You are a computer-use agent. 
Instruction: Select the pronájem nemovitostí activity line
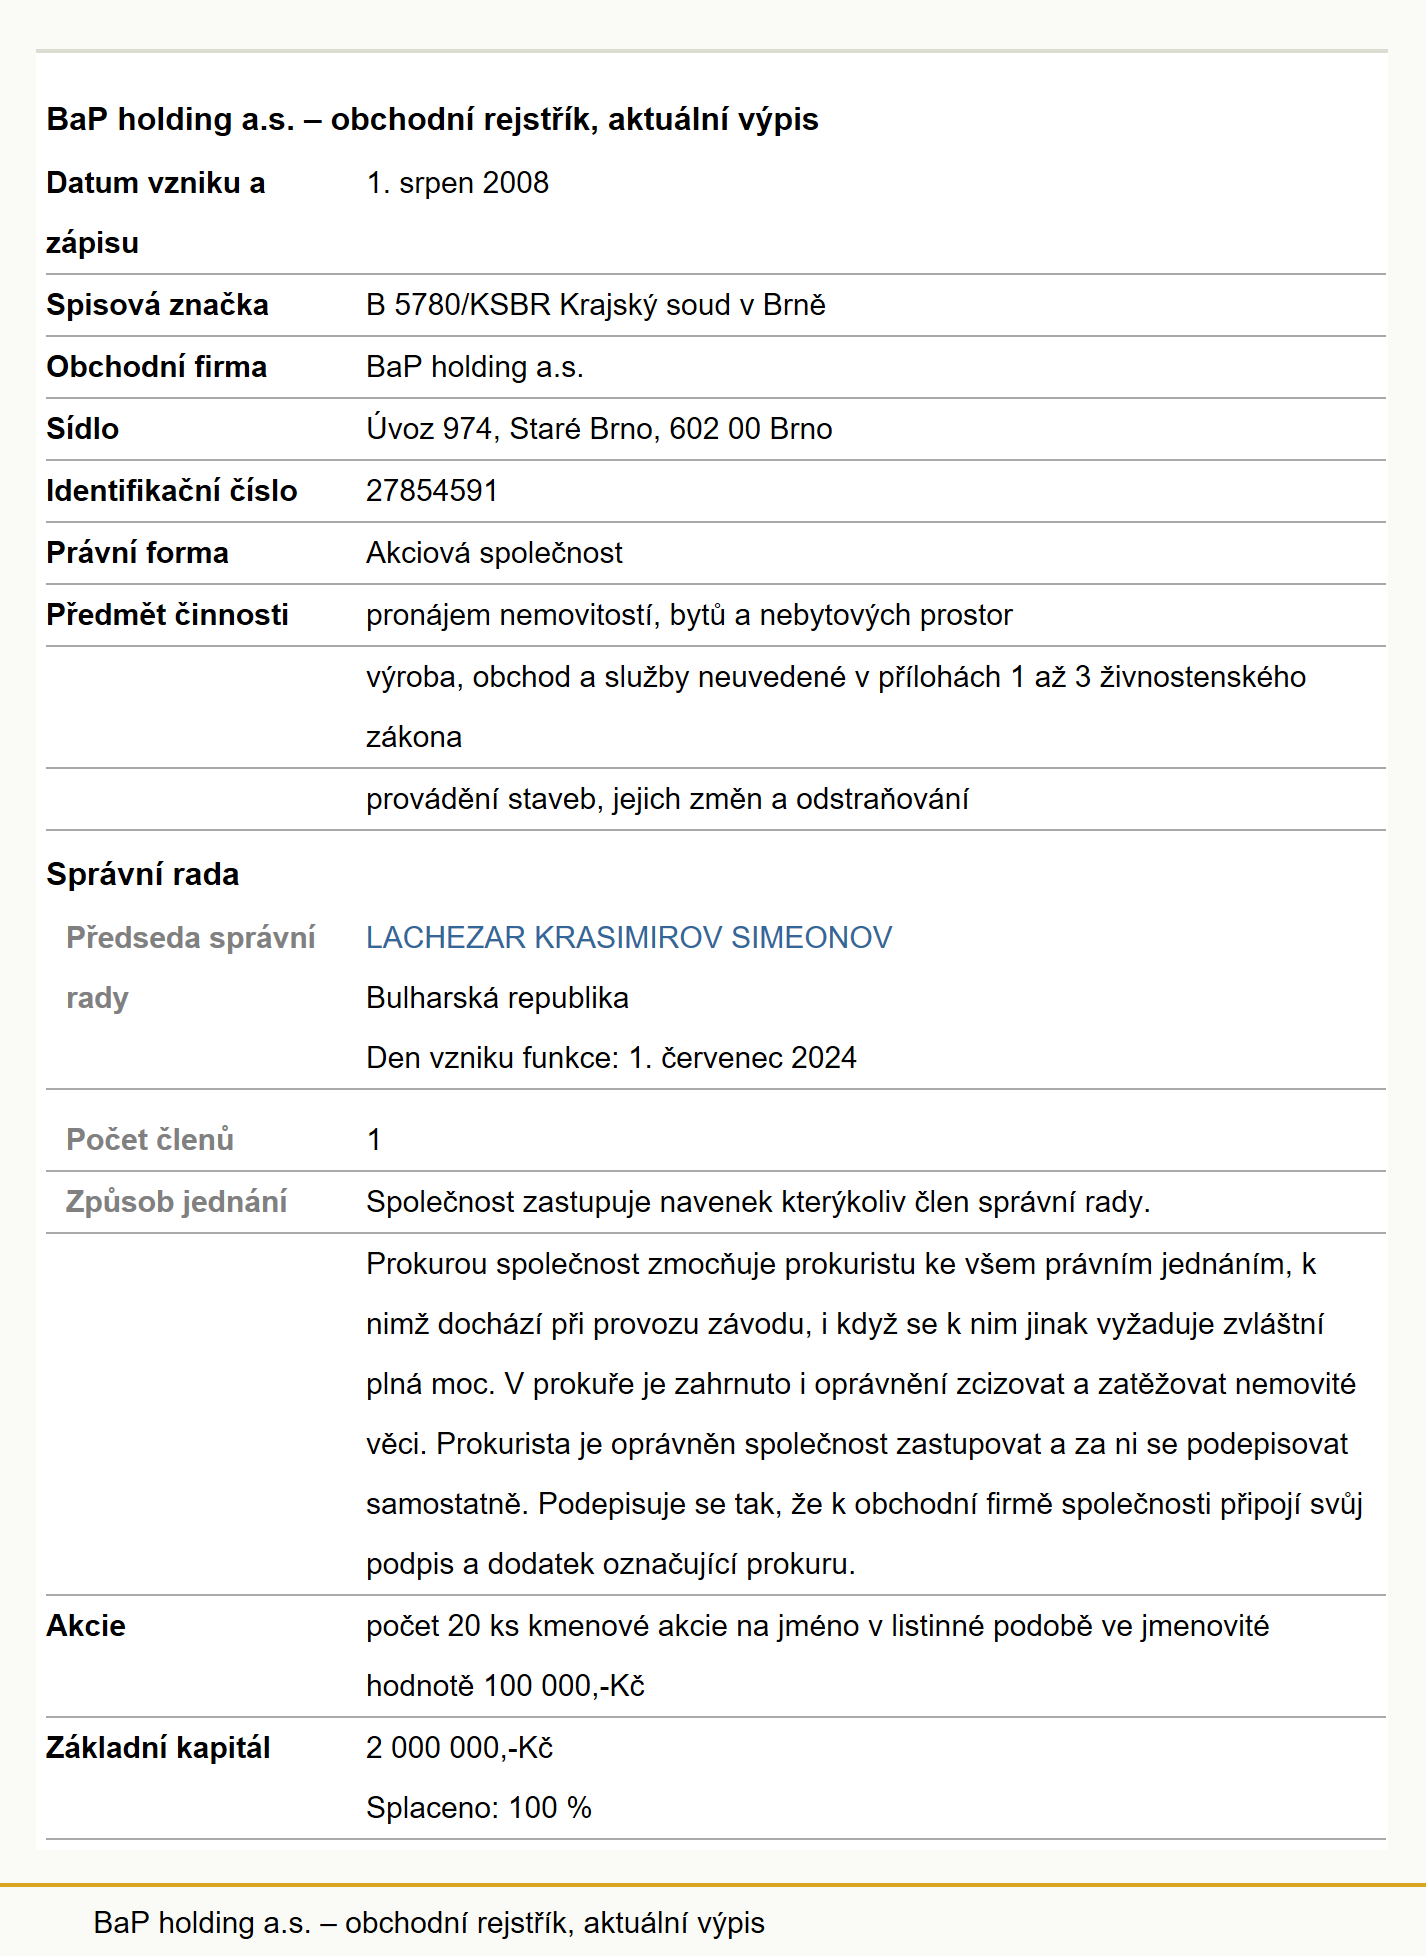click(689, 615)
